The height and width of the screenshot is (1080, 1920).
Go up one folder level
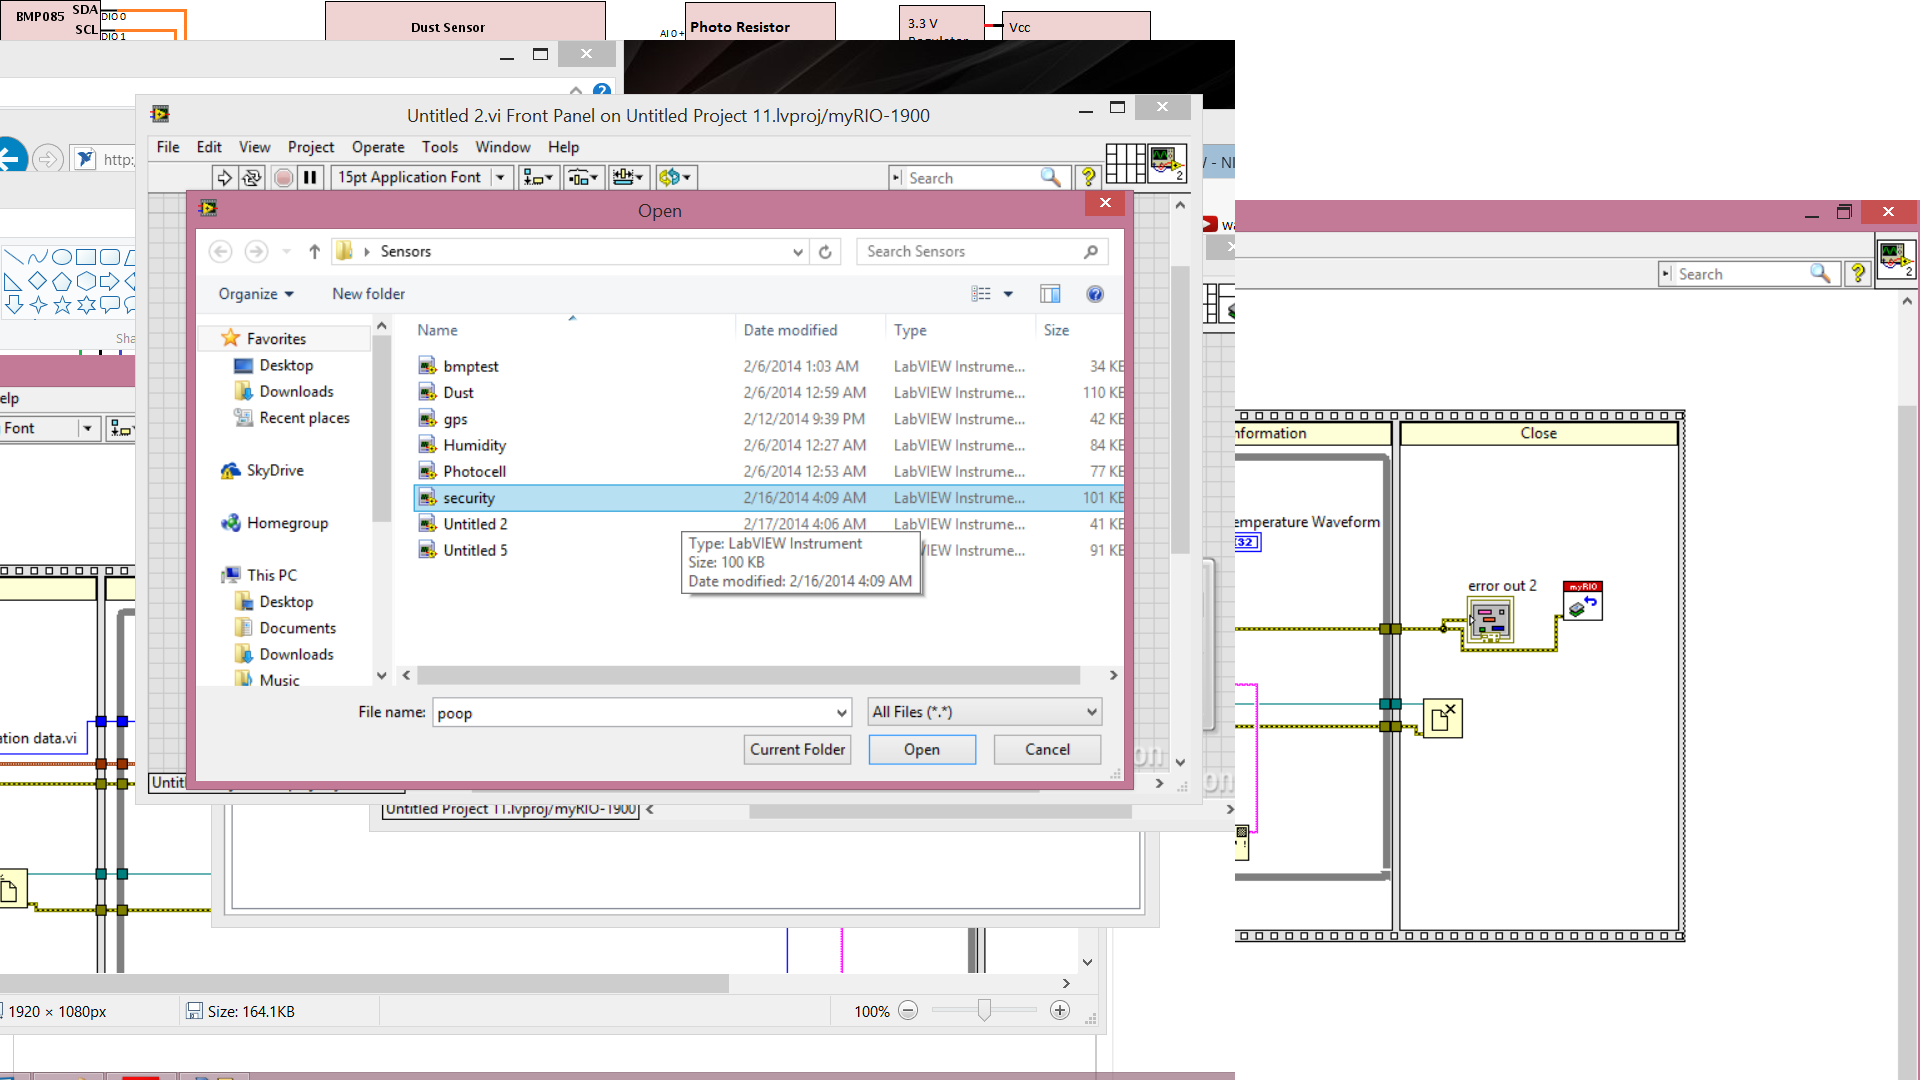[x=314, y=252]
